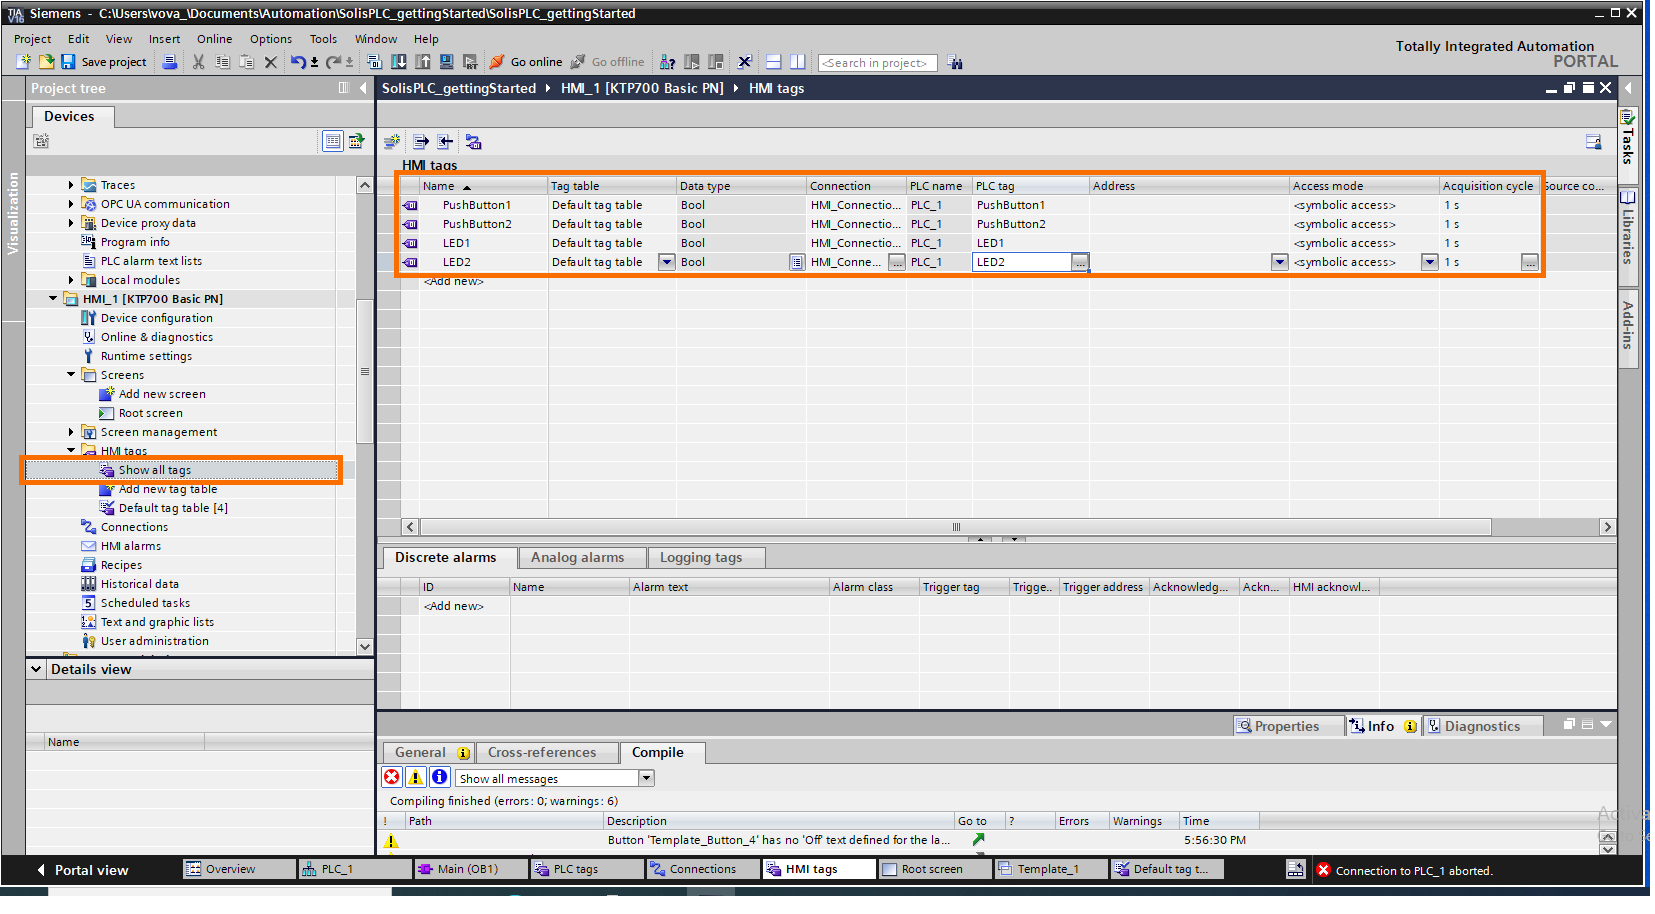Open the Root screen editor from the bottom bar
Screen dimensions: 1655x914
935,869
